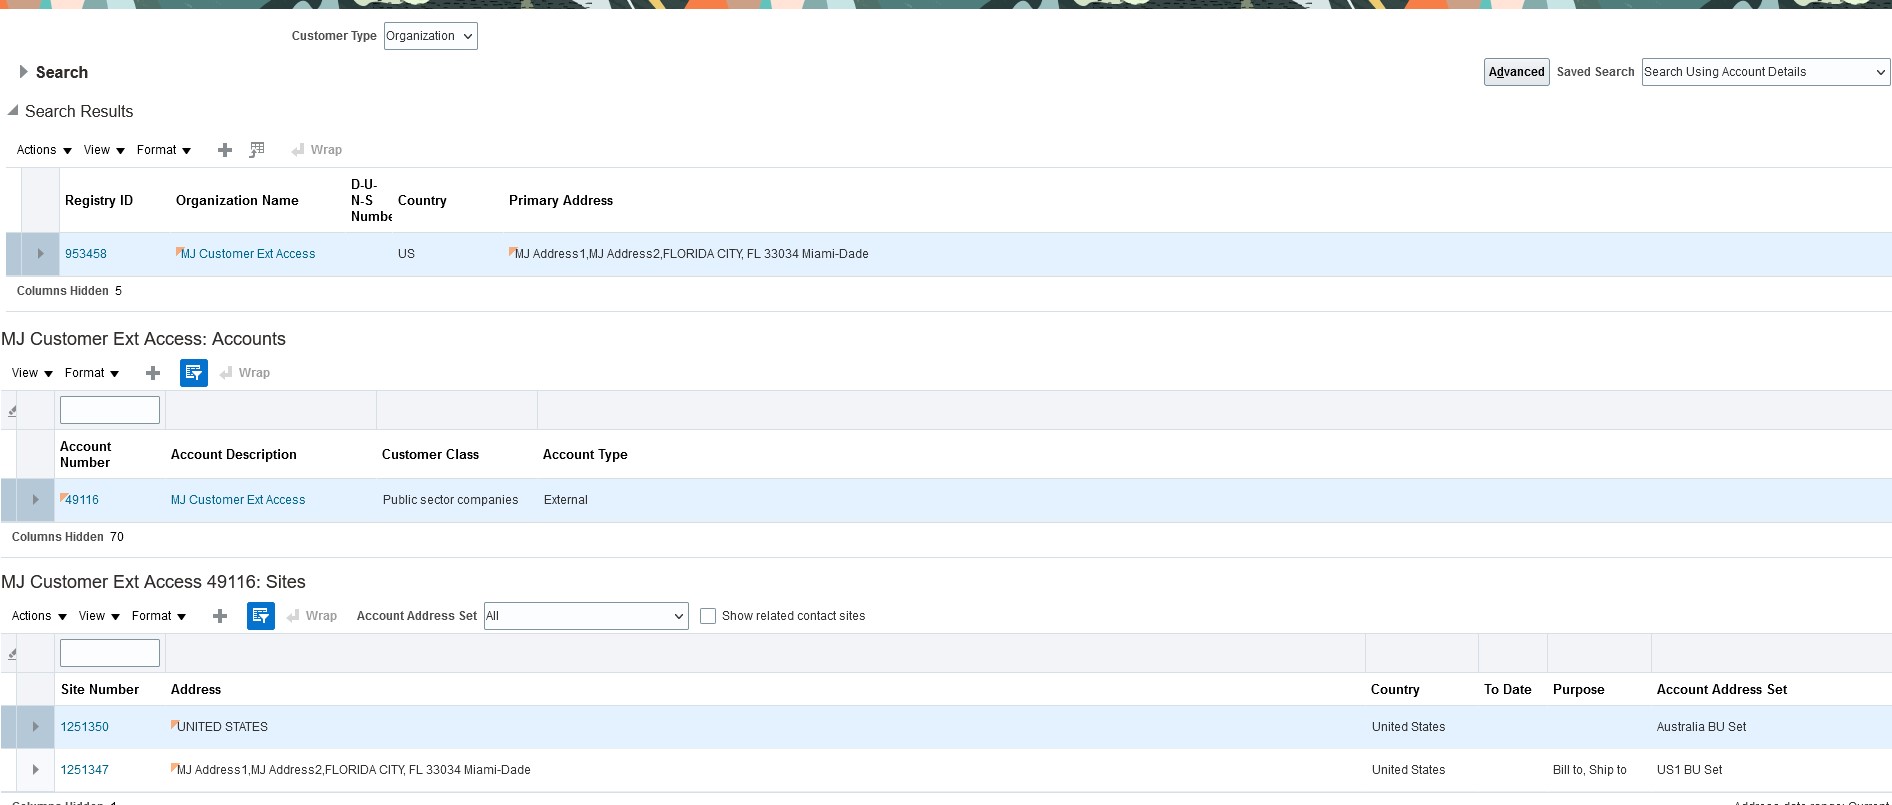Collapse the Search Results section
Screen dimensions: 1892x805
13,111
